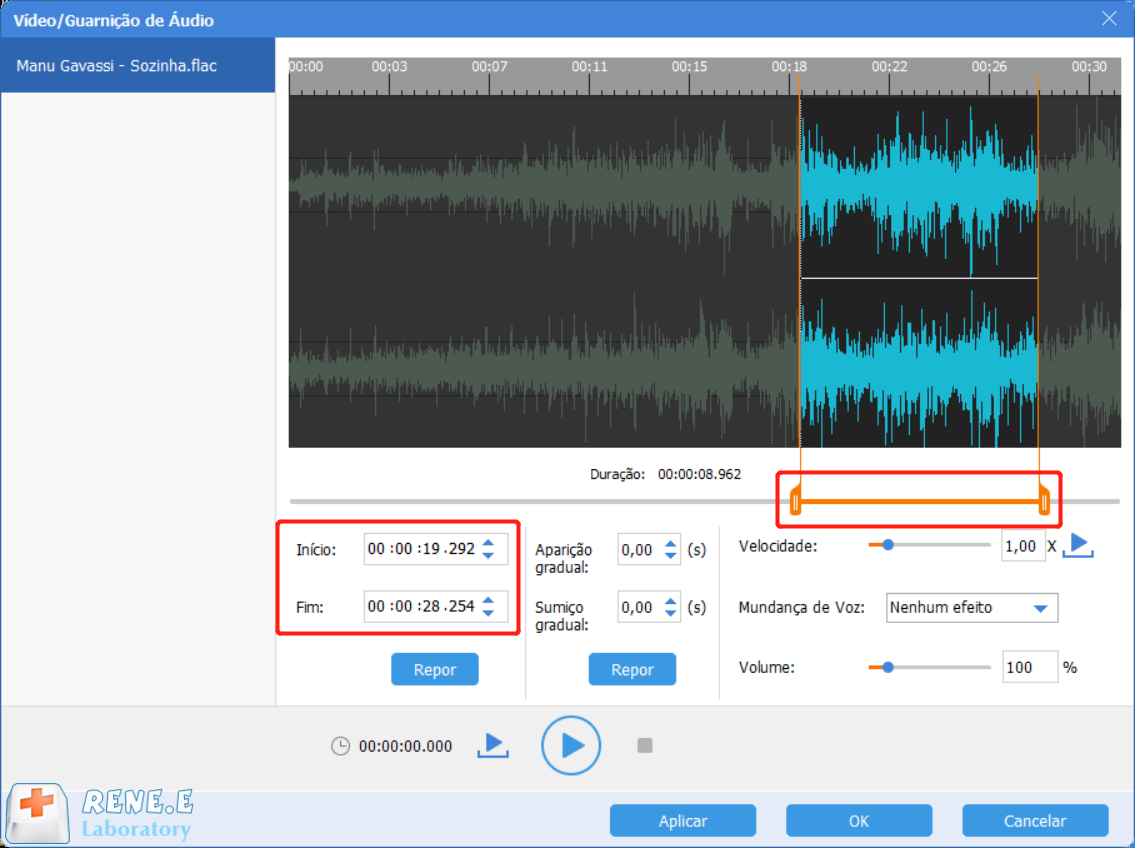The height and width of the screenshot is (848, 1135).
Task: Click the right orange trim handle
Action: tap(1044, 501)
